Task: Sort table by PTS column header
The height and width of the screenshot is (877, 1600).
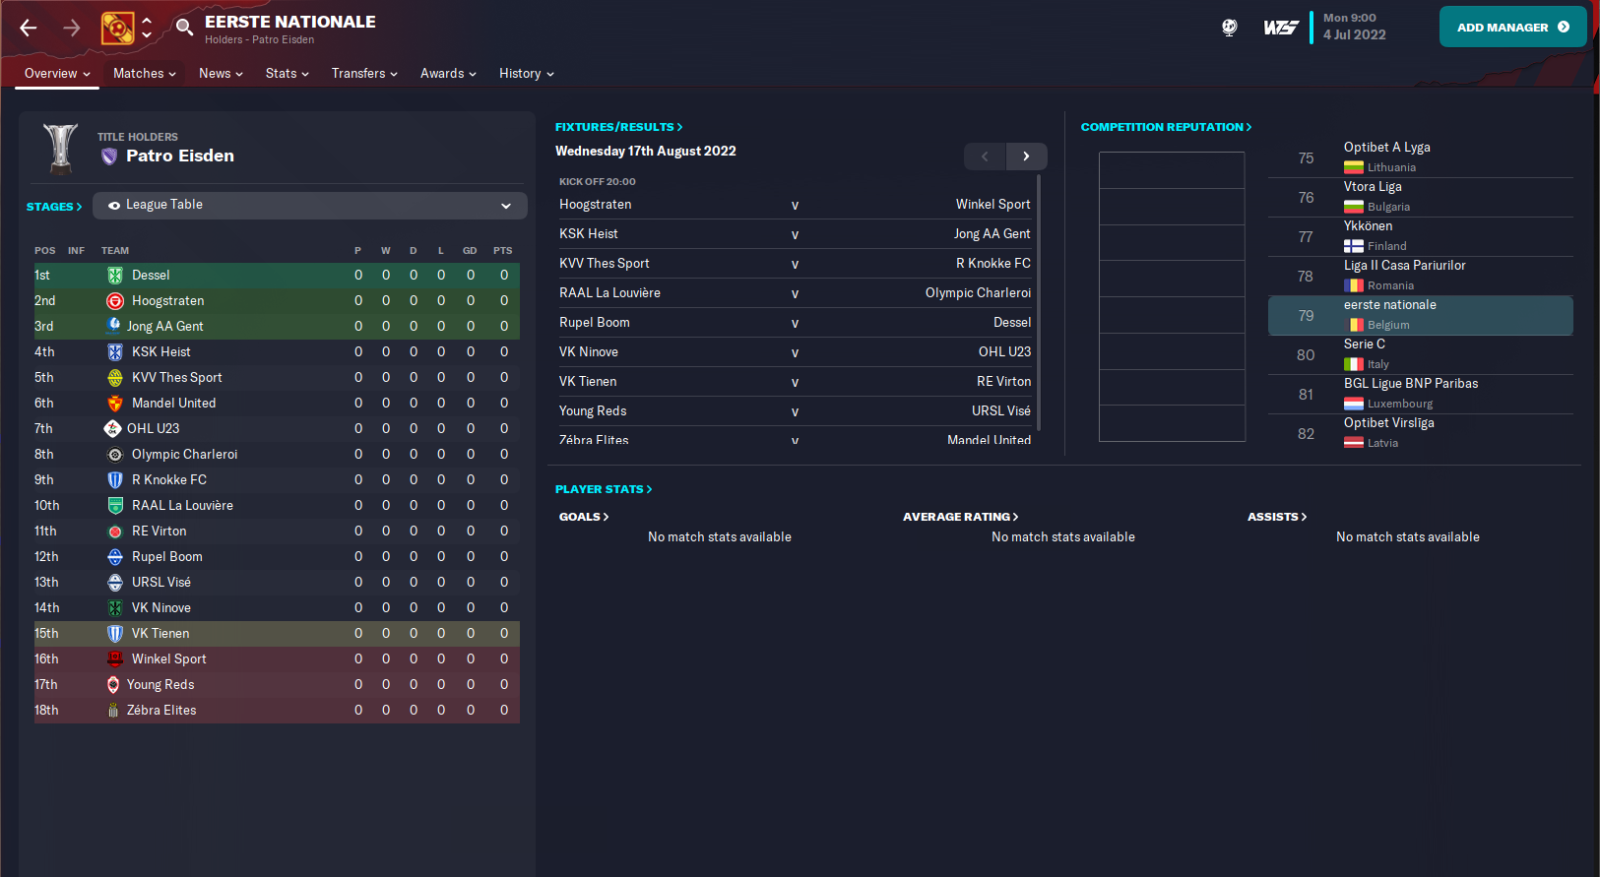Action: click(503, 251)
